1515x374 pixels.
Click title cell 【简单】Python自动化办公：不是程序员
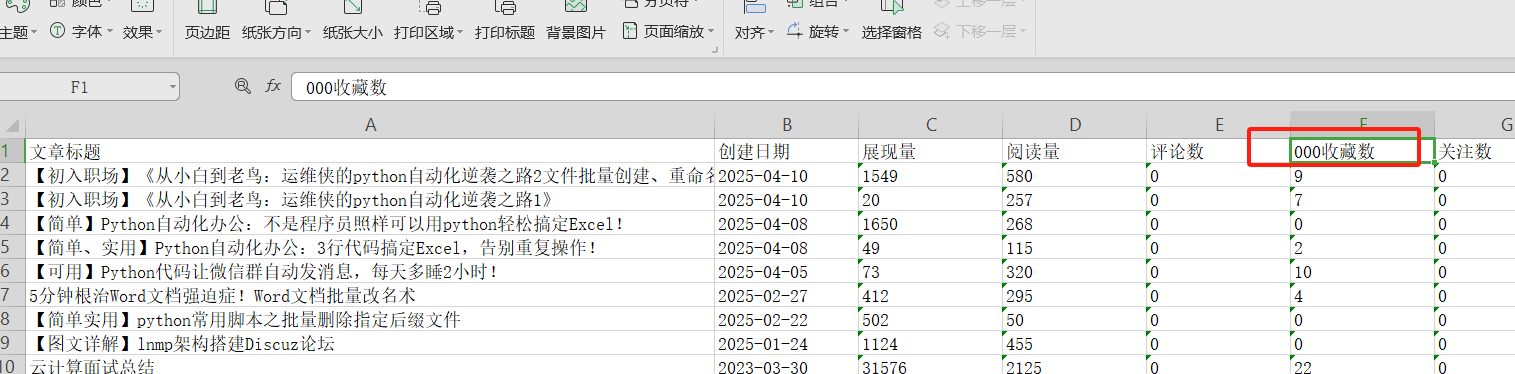[370, 223]
